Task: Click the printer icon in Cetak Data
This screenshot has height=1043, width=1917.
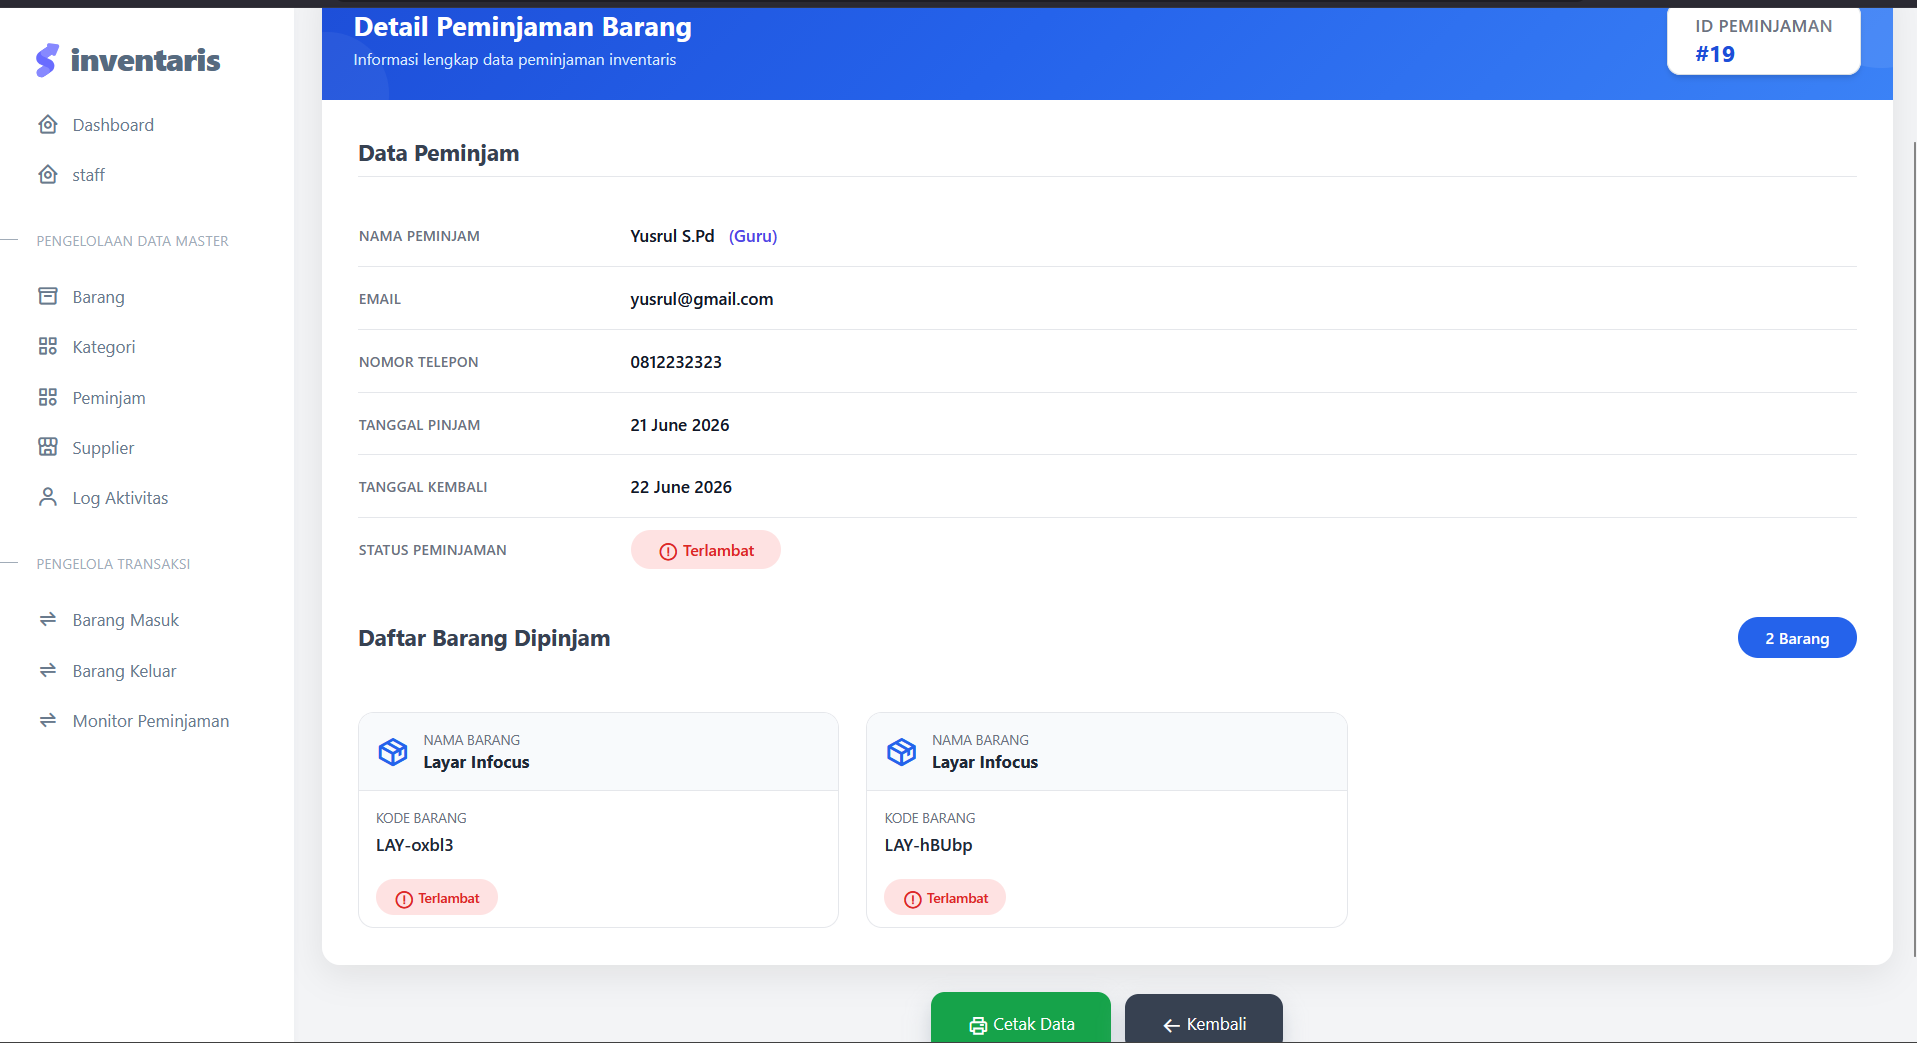Action: tap(978, 1025)
